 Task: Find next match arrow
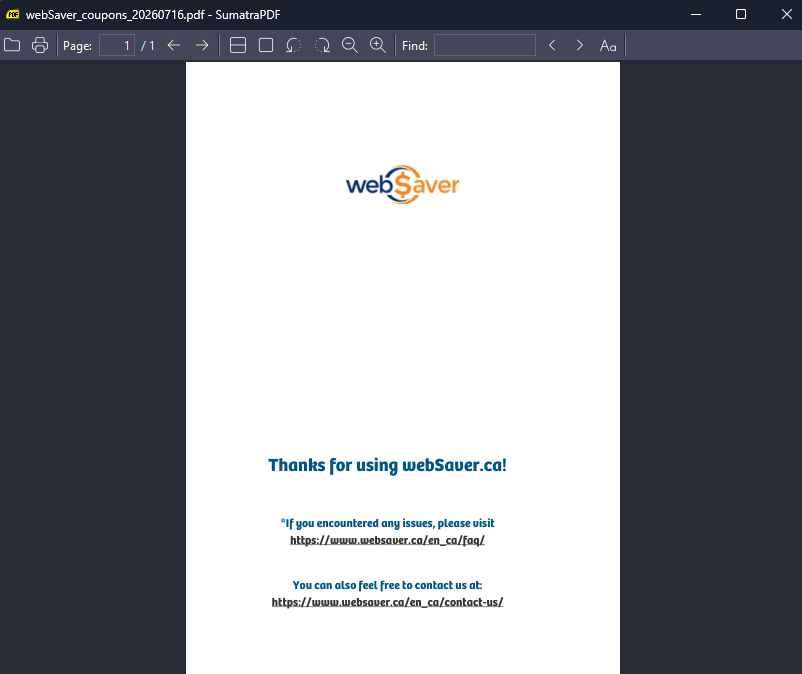click(580, 46)
